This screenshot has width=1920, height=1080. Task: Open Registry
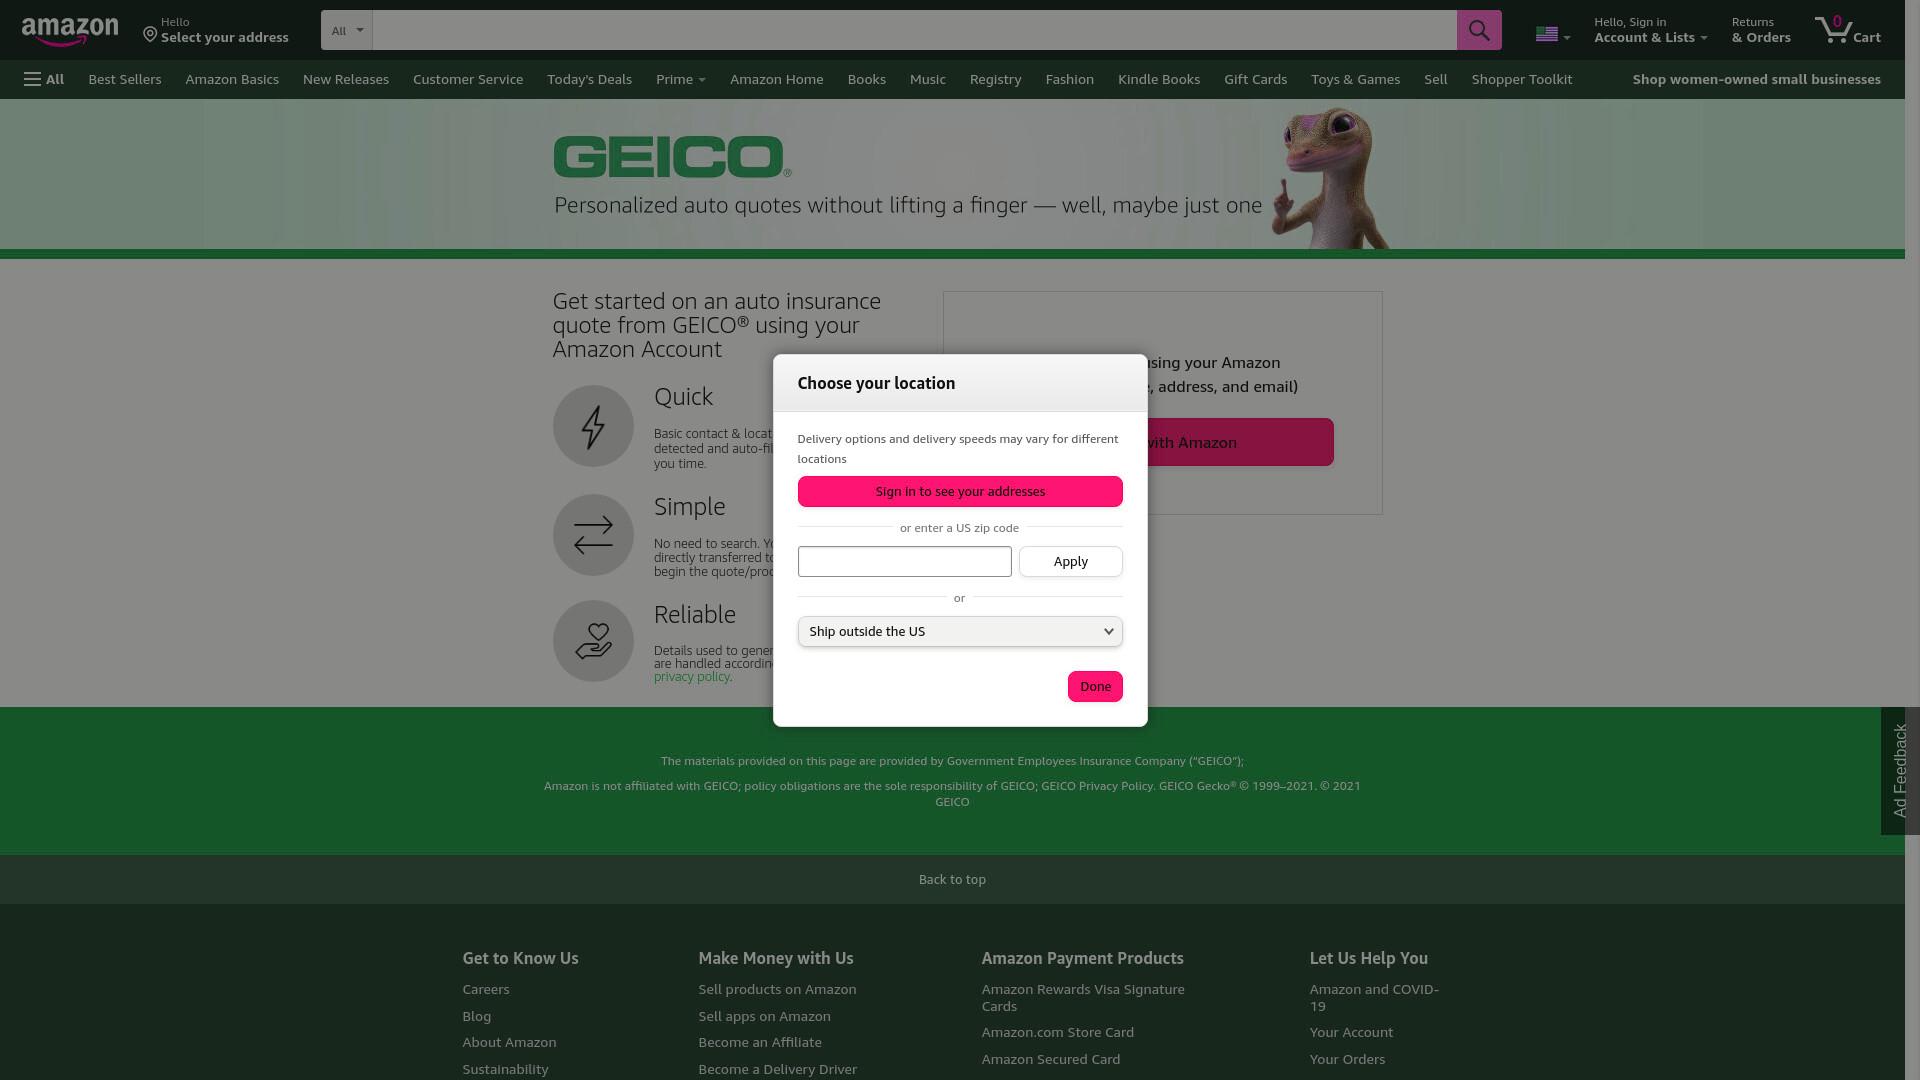tap(995, 79)
